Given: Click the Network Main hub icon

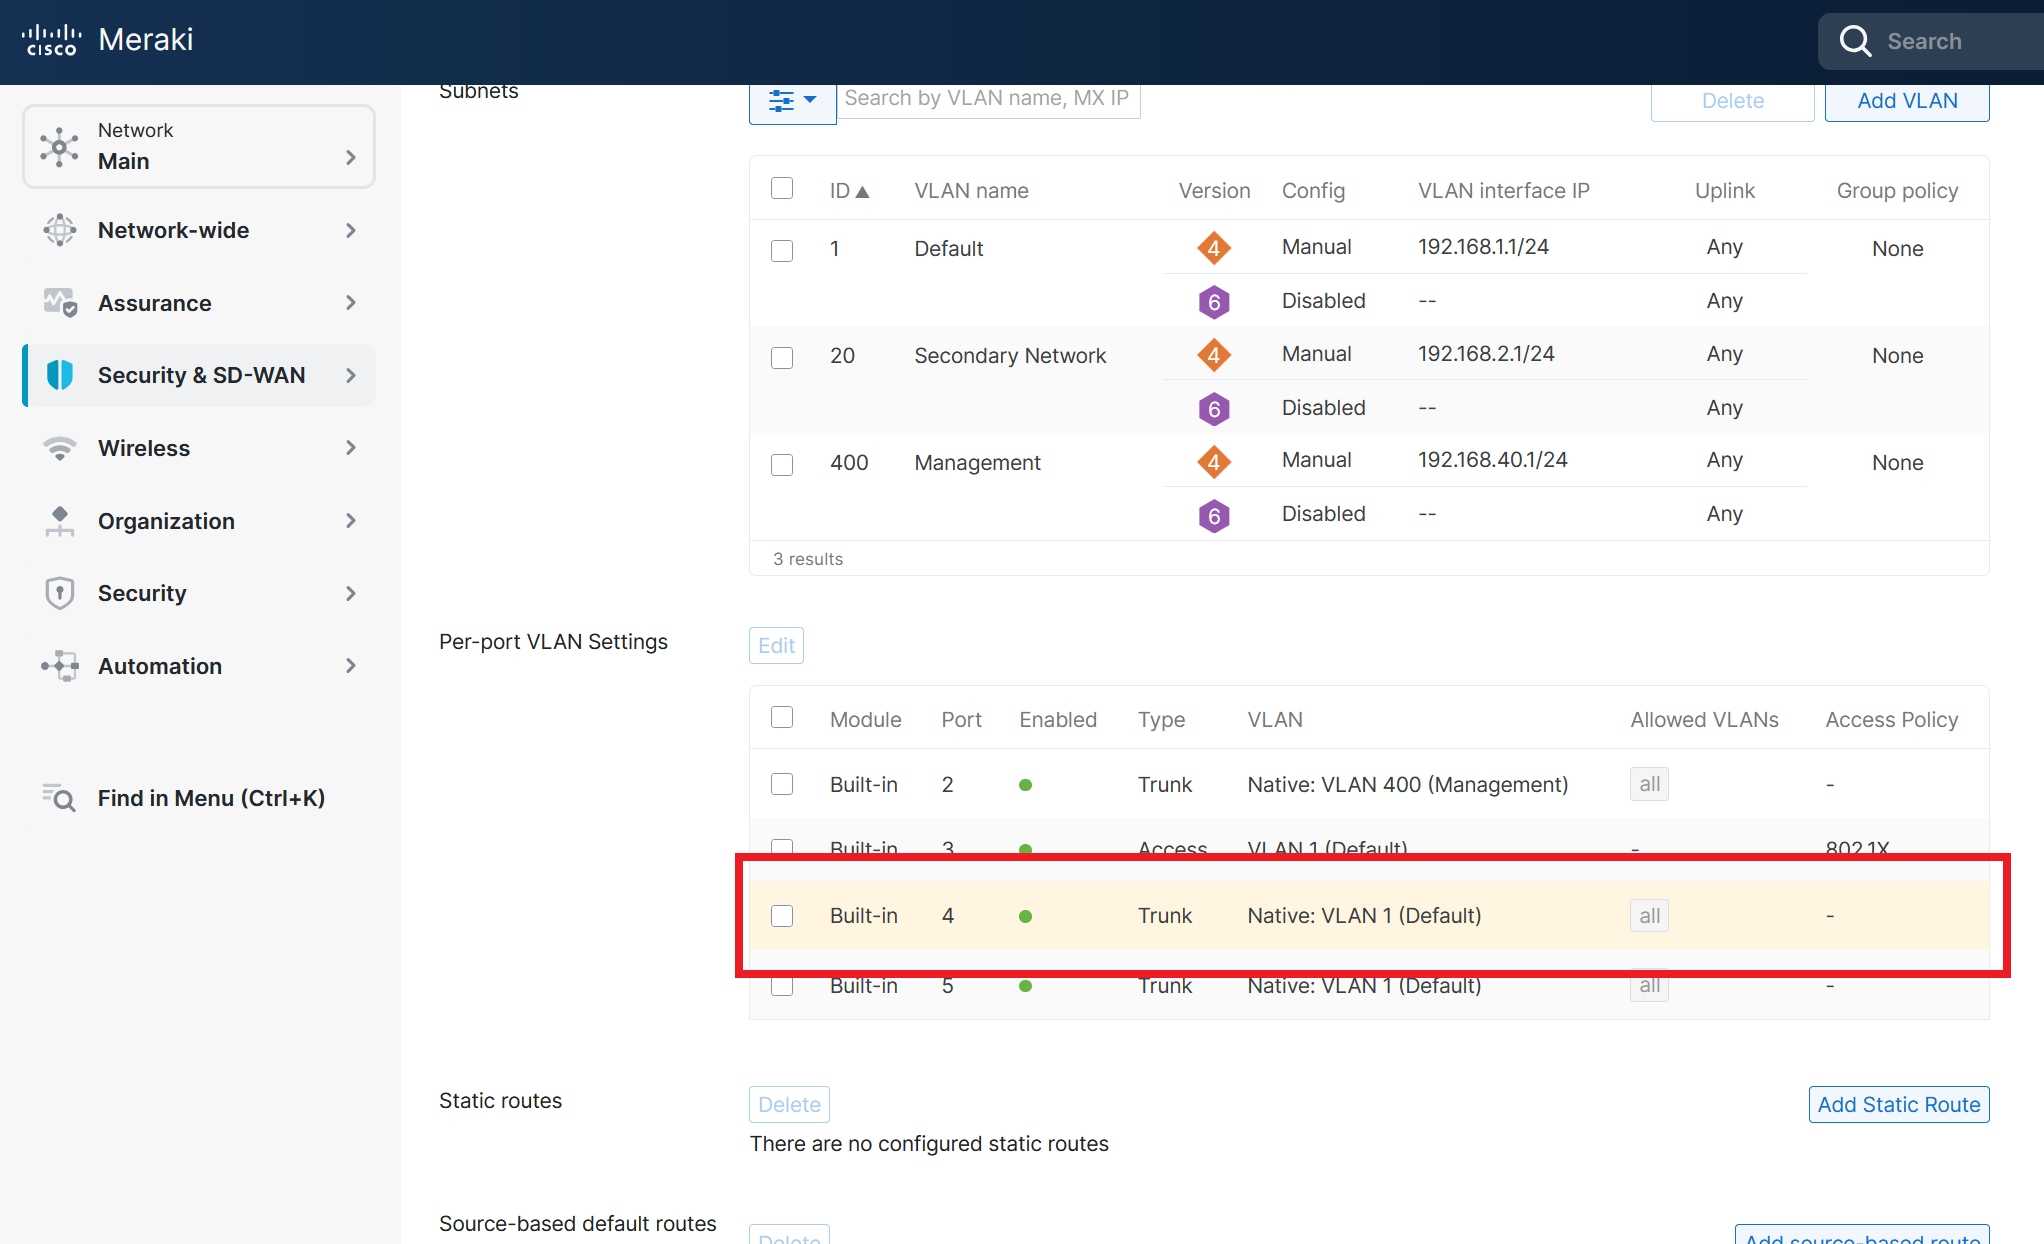Looking at the screenshot, I should (x=59, y=147).
